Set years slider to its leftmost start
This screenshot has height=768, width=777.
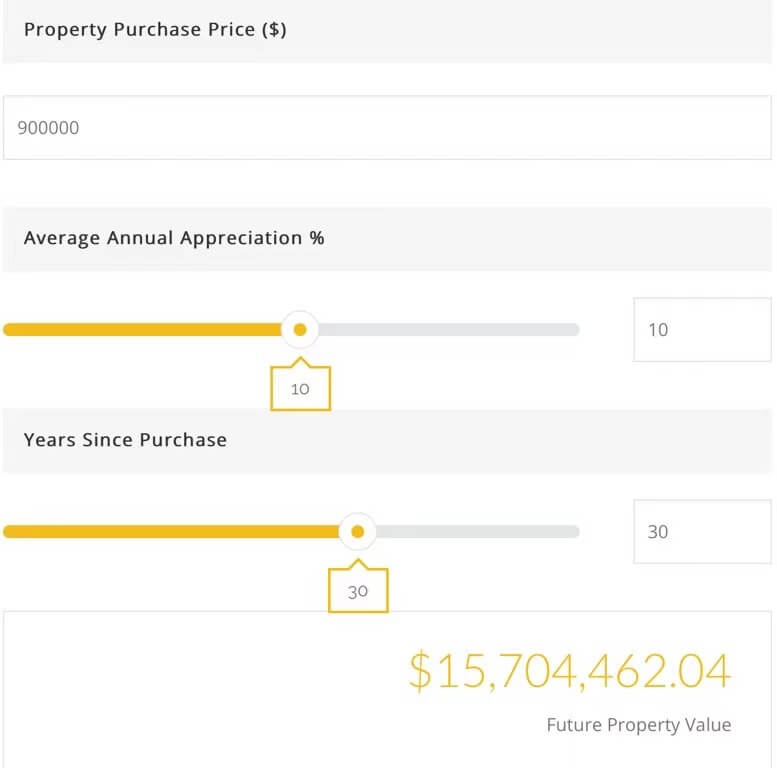(x=6, y=532)
